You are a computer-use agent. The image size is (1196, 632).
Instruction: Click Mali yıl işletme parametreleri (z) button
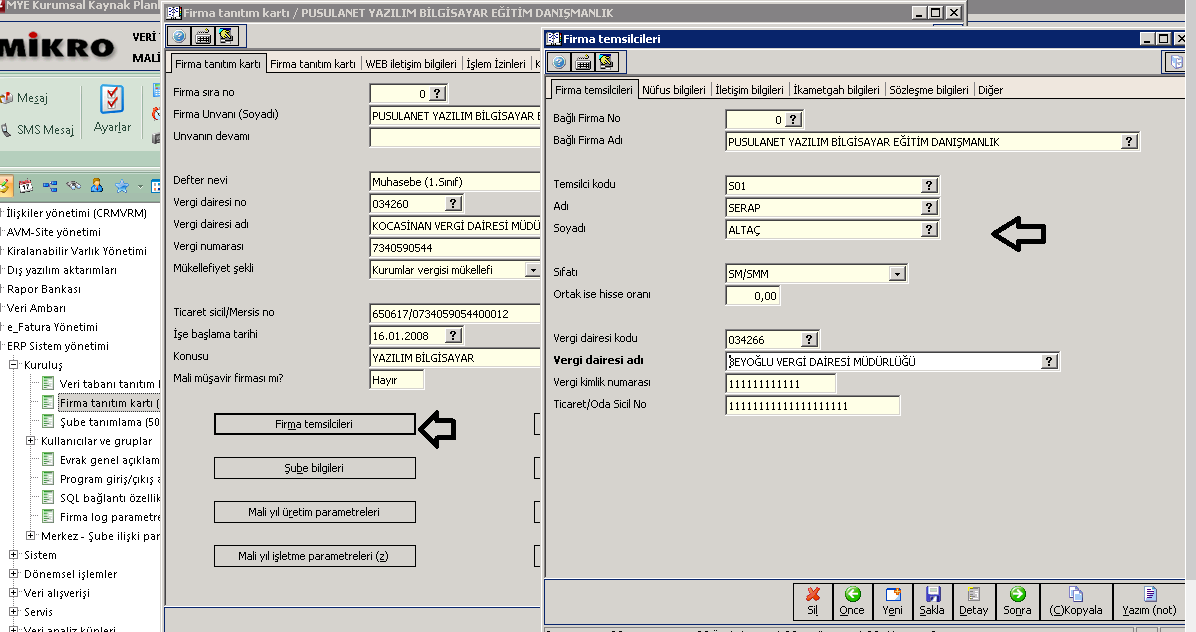(314, 556)
